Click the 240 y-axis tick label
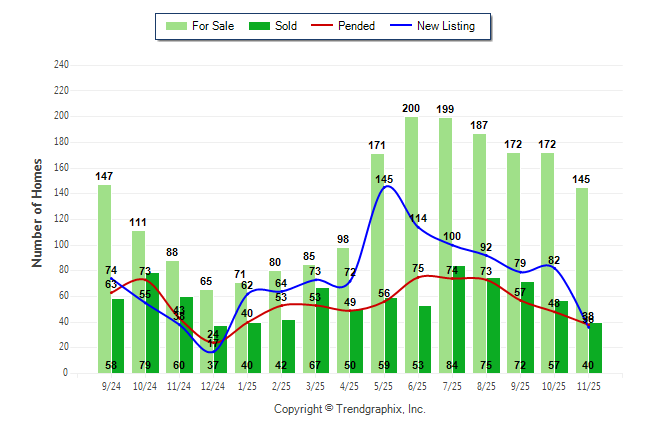Image resolution: width=646 pixels, height=434 pixels. (62, 65)
